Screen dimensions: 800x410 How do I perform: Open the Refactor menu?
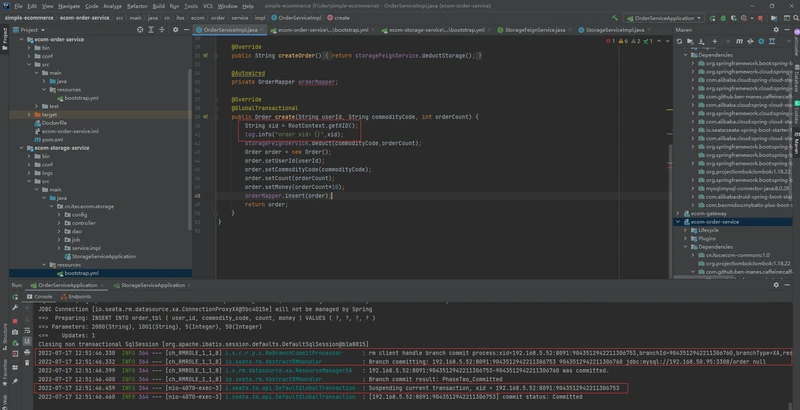coord(137,6)
